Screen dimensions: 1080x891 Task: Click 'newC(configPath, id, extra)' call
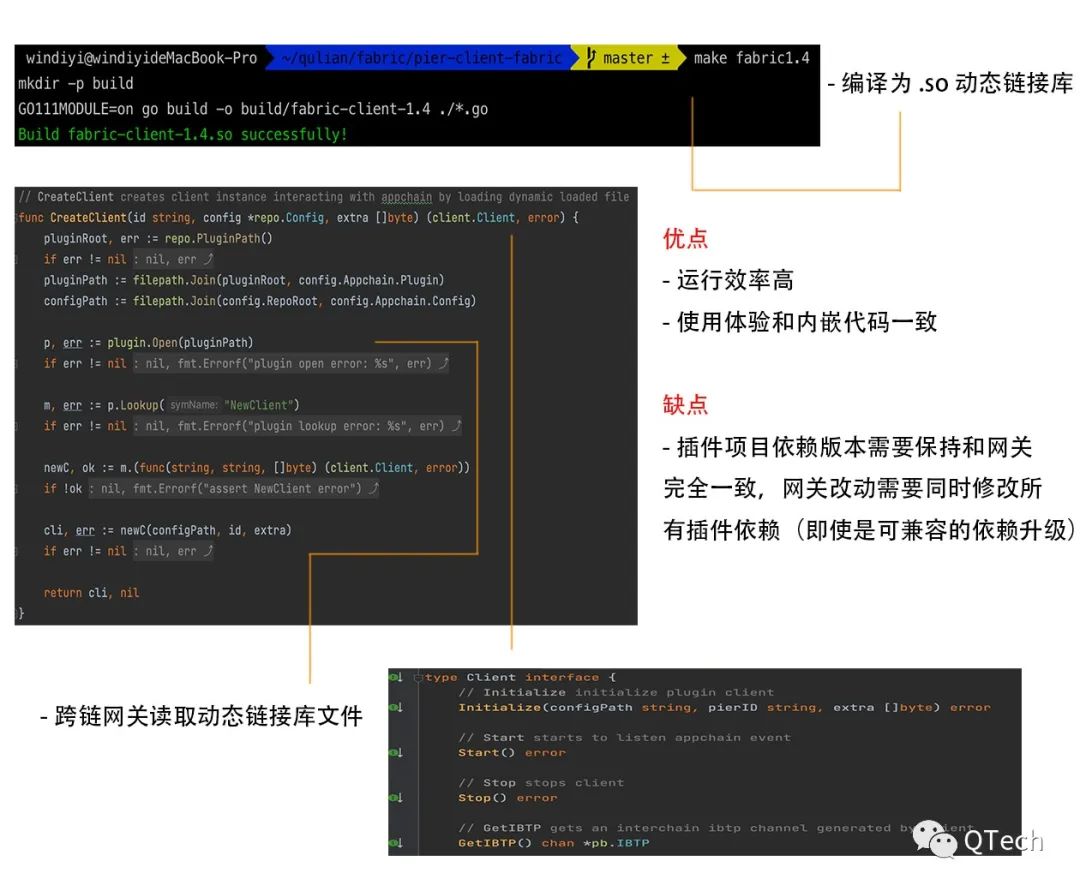[x=206, y=530]
